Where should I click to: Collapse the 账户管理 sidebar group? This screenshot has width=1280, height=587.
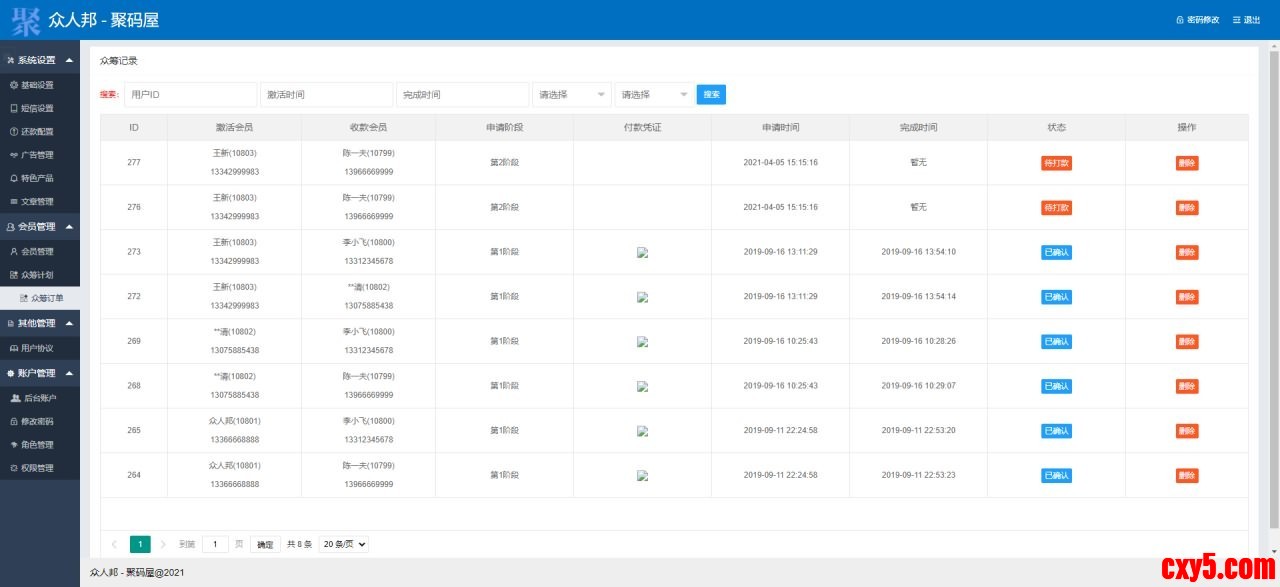pyautogui.click(x=69, y=373)
